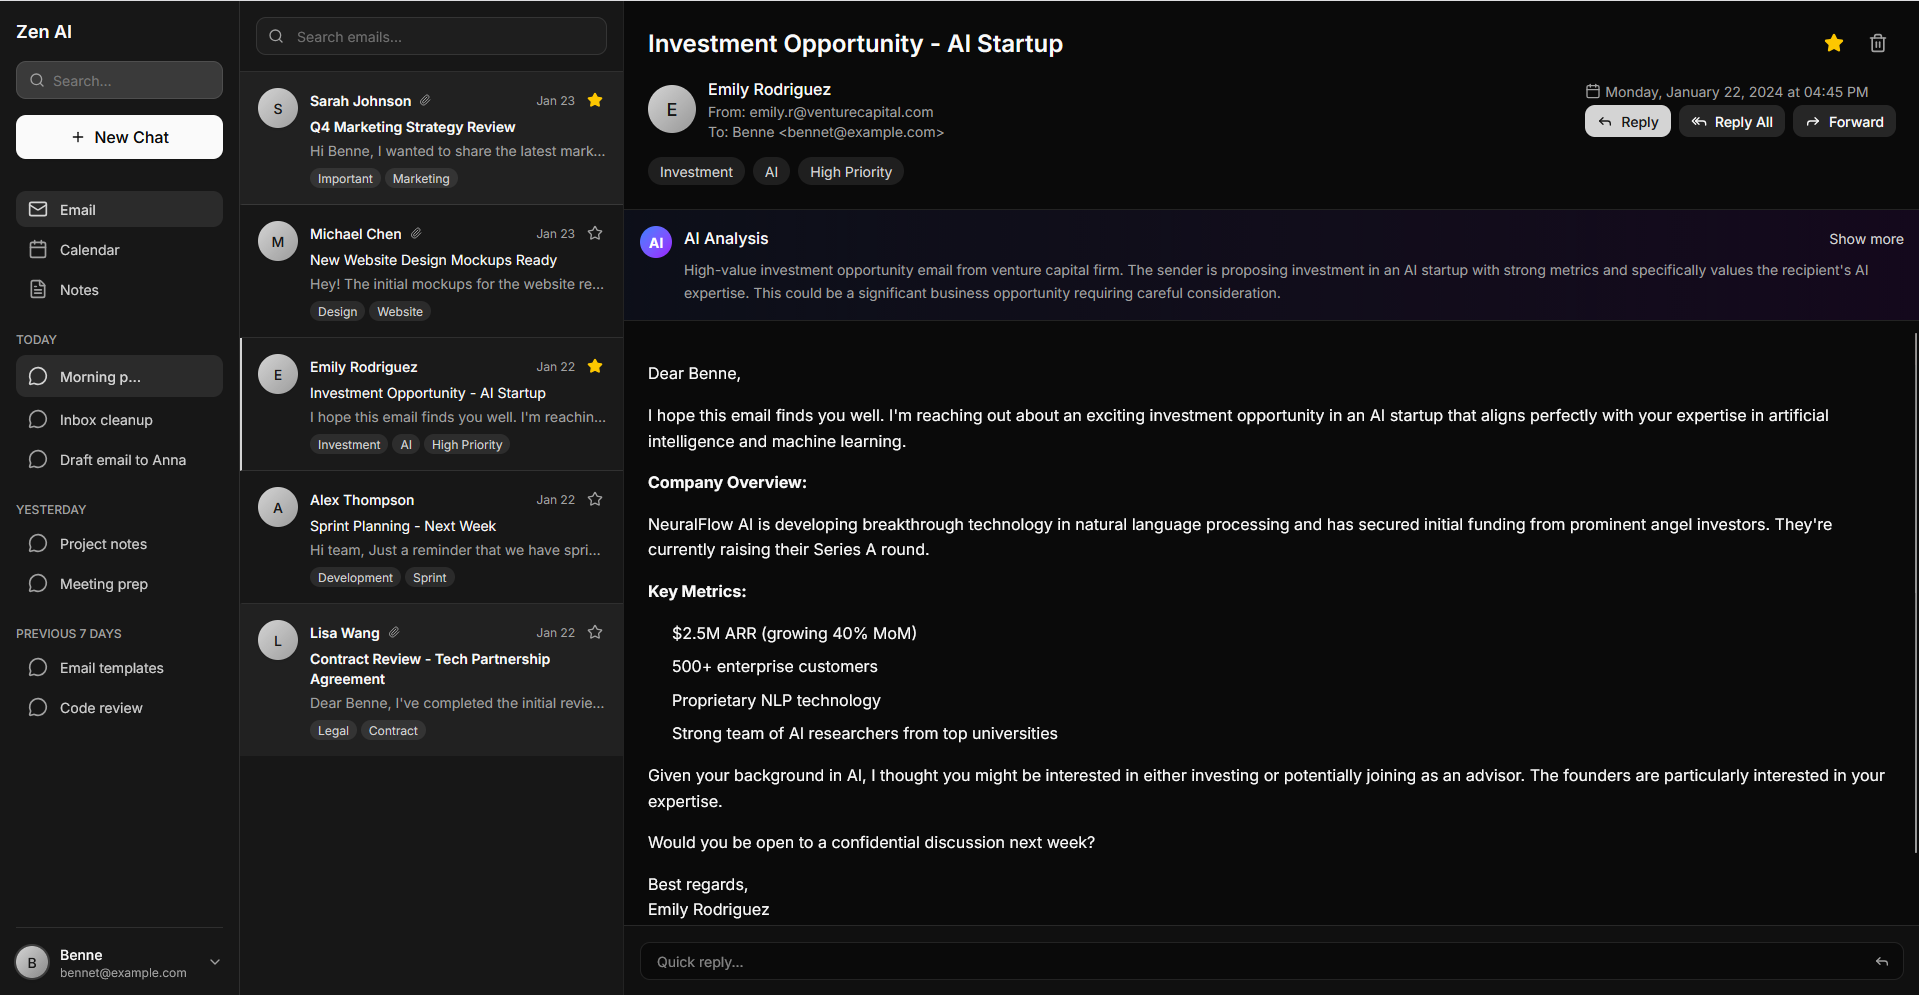Start a New Chat
Screen dimensions: 1919x995
[x=119, y=137]
